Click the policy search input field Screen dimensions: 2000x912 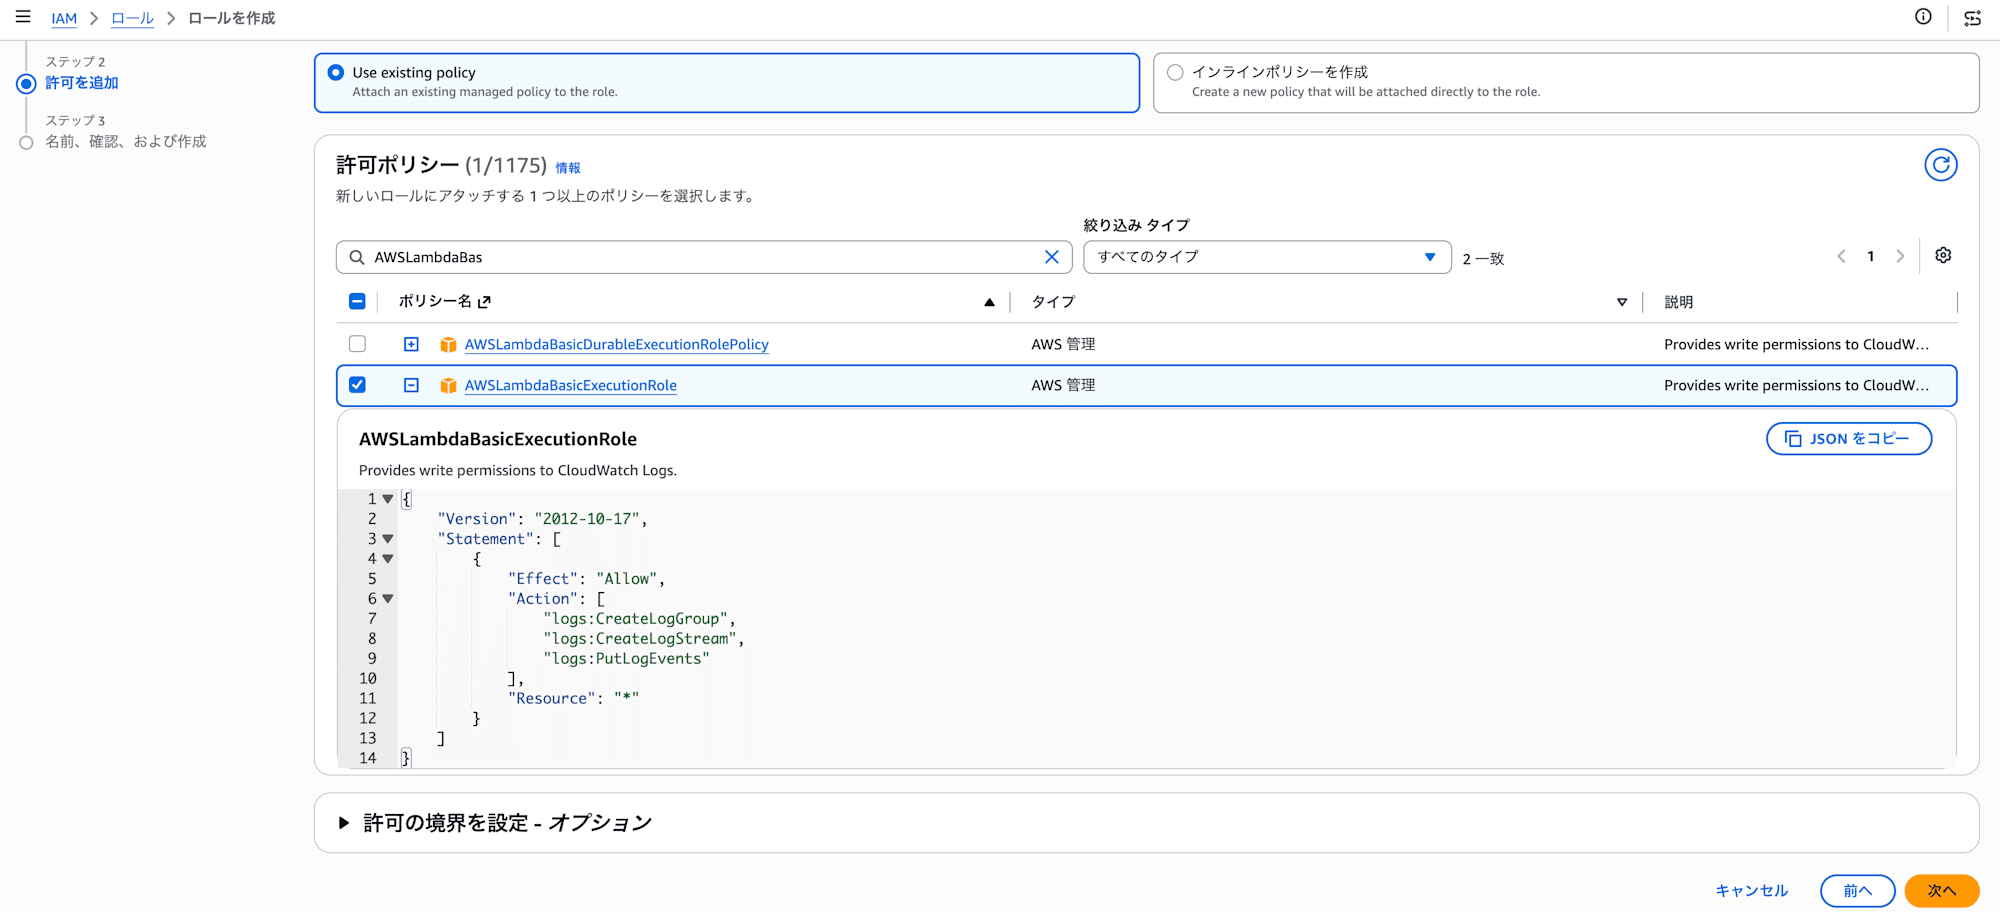coord(704,257)
